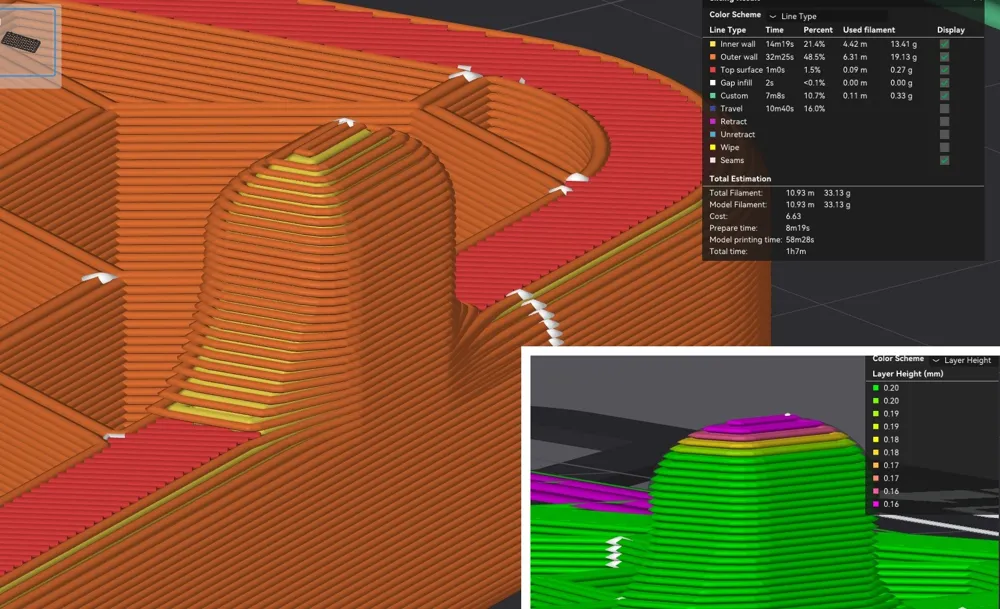Open the Color Scheme Line Type dropdown
The width and height of the screenshot is (1000, 609).
click(828, 16)
